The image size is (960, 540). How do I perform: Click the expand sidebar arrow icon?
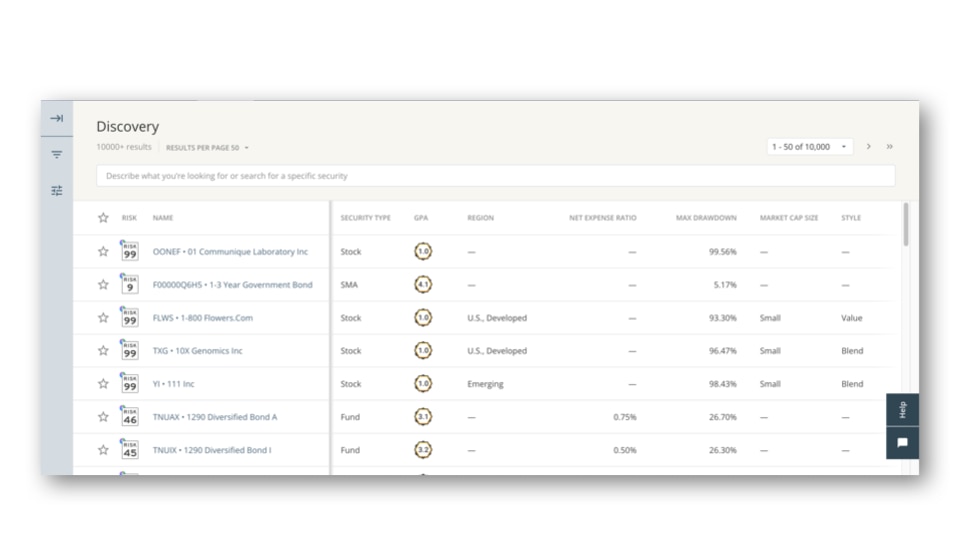click(x=57, y=118)
